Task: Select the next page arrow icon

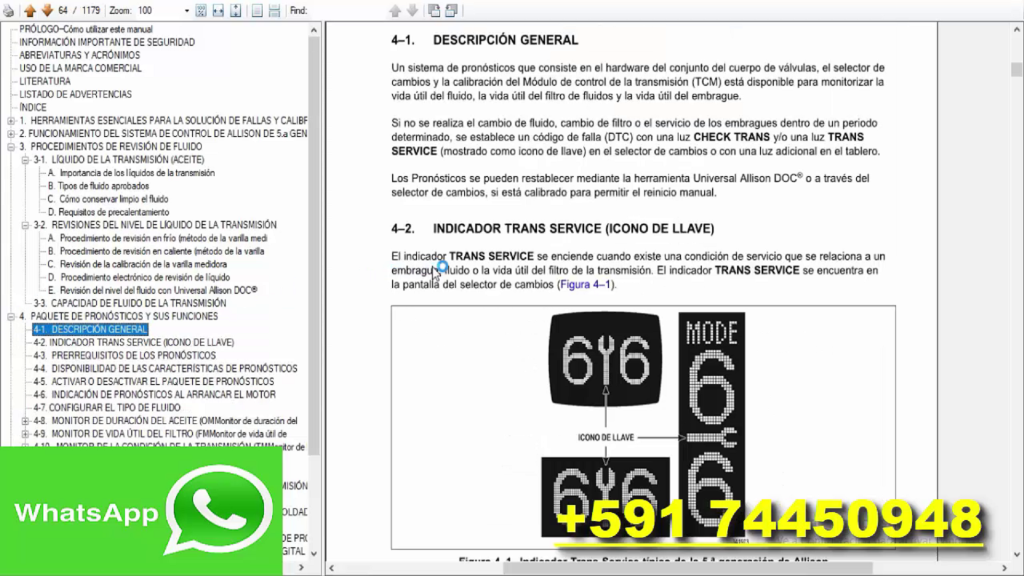Action: (47, 9)
